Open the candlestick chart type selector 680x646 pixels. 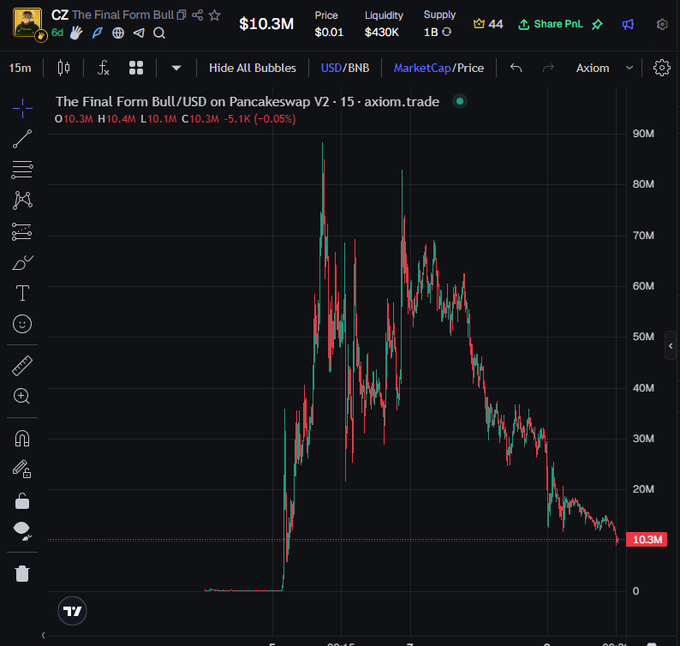[x=64, y=68]
